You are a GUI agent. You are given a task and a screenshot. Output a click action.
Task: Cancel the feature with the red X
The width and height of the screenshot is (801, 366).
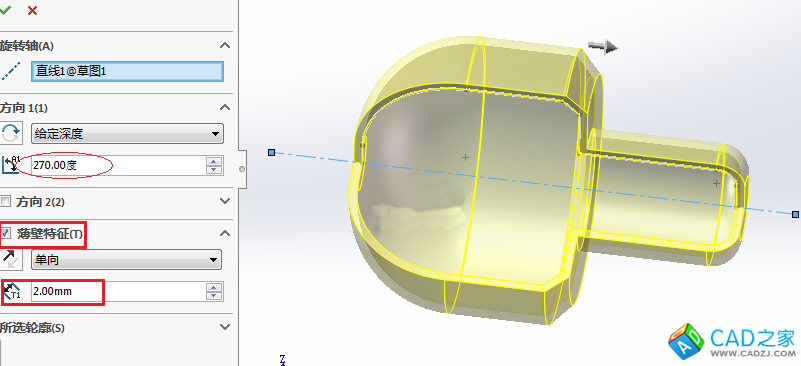pyautogui.click(x=32, y=10)
